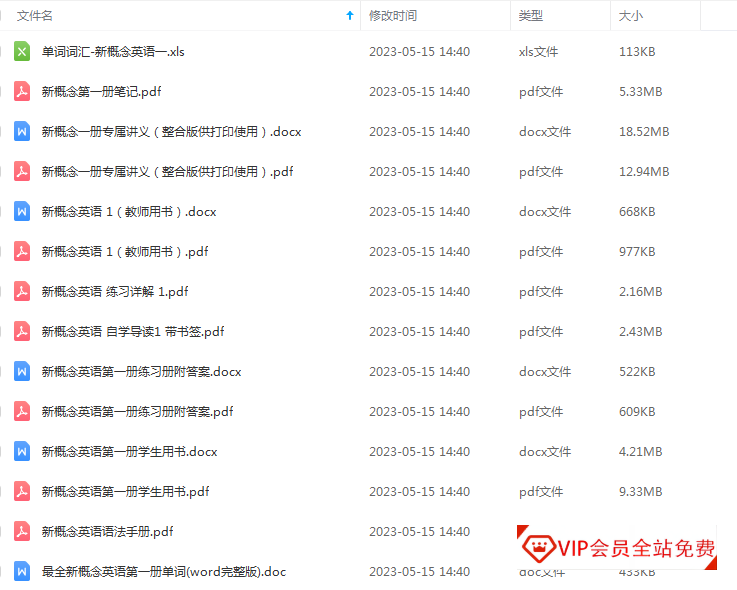Open file 新概念英语 自学导读1 带书签.pdf

pos(133,331)
